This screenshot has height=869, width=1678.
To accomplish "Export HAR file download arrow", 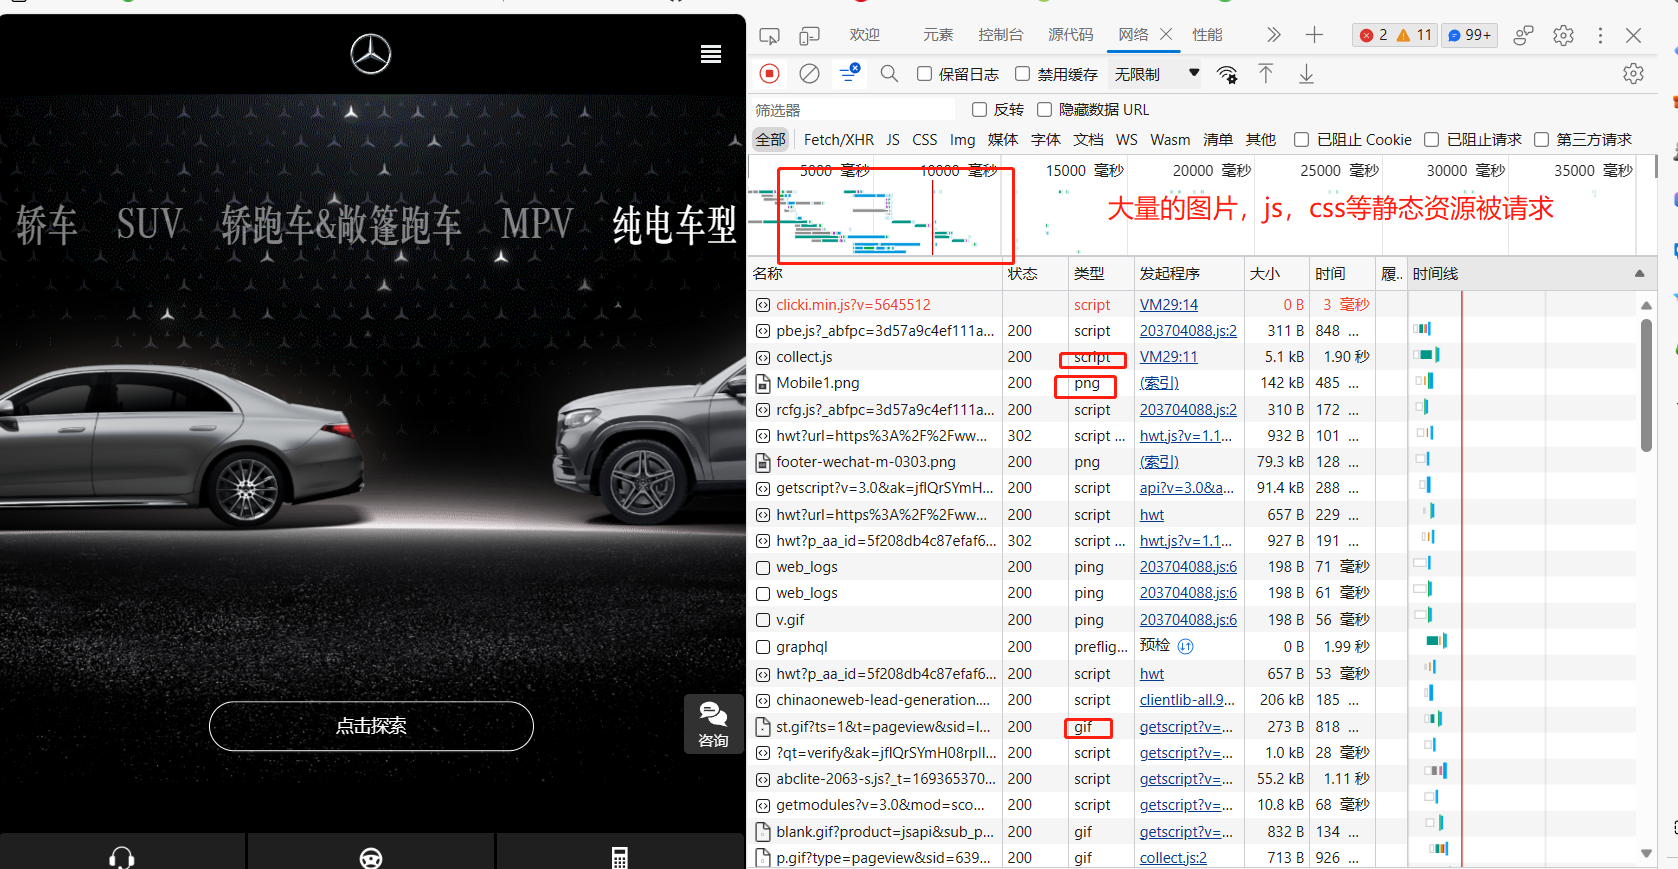I will click(1306, 73).
